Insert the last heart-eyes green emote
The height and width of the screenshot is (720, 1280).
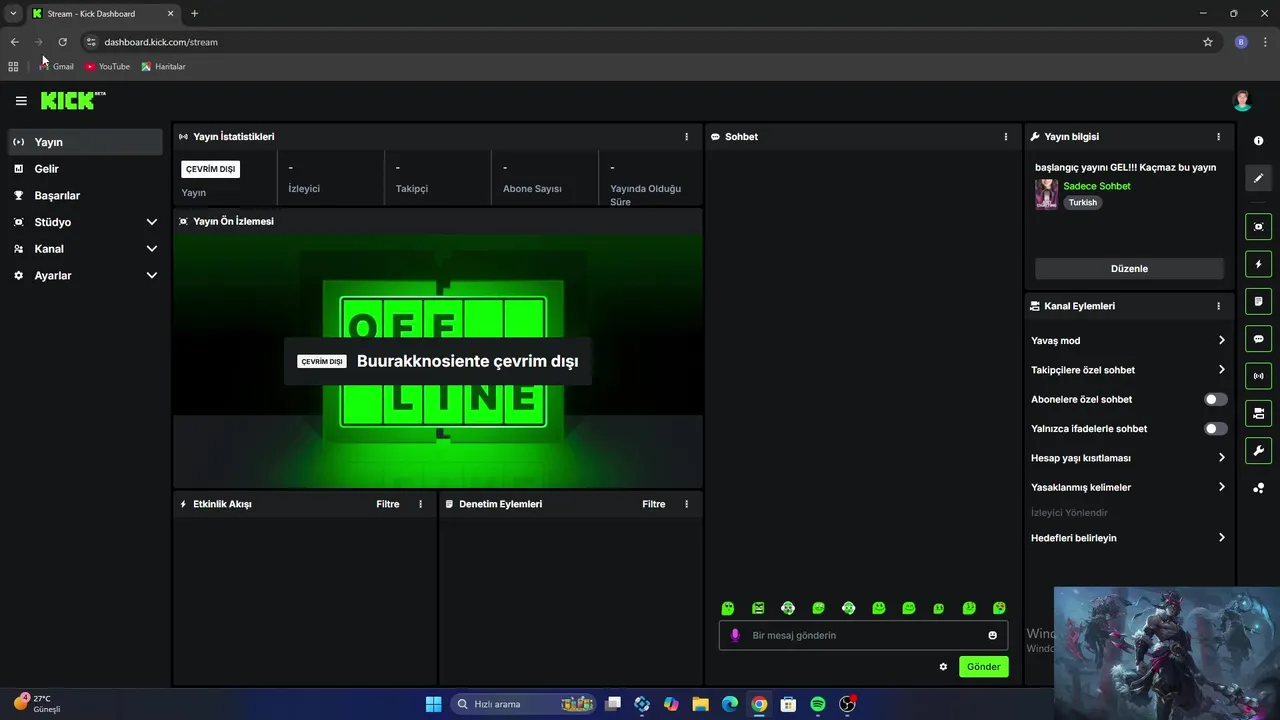(x=999, y=608)
